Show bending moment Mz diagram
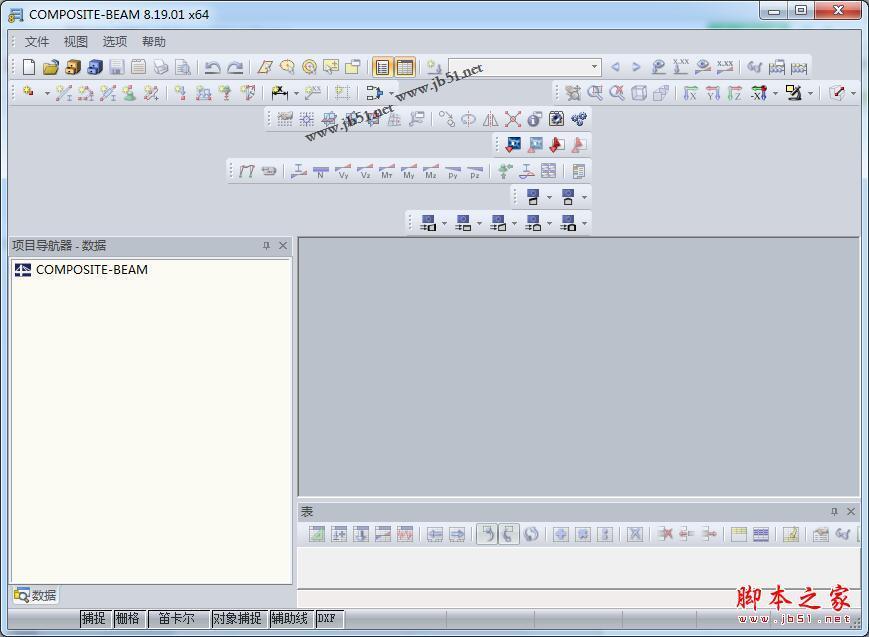 [431, 171]
